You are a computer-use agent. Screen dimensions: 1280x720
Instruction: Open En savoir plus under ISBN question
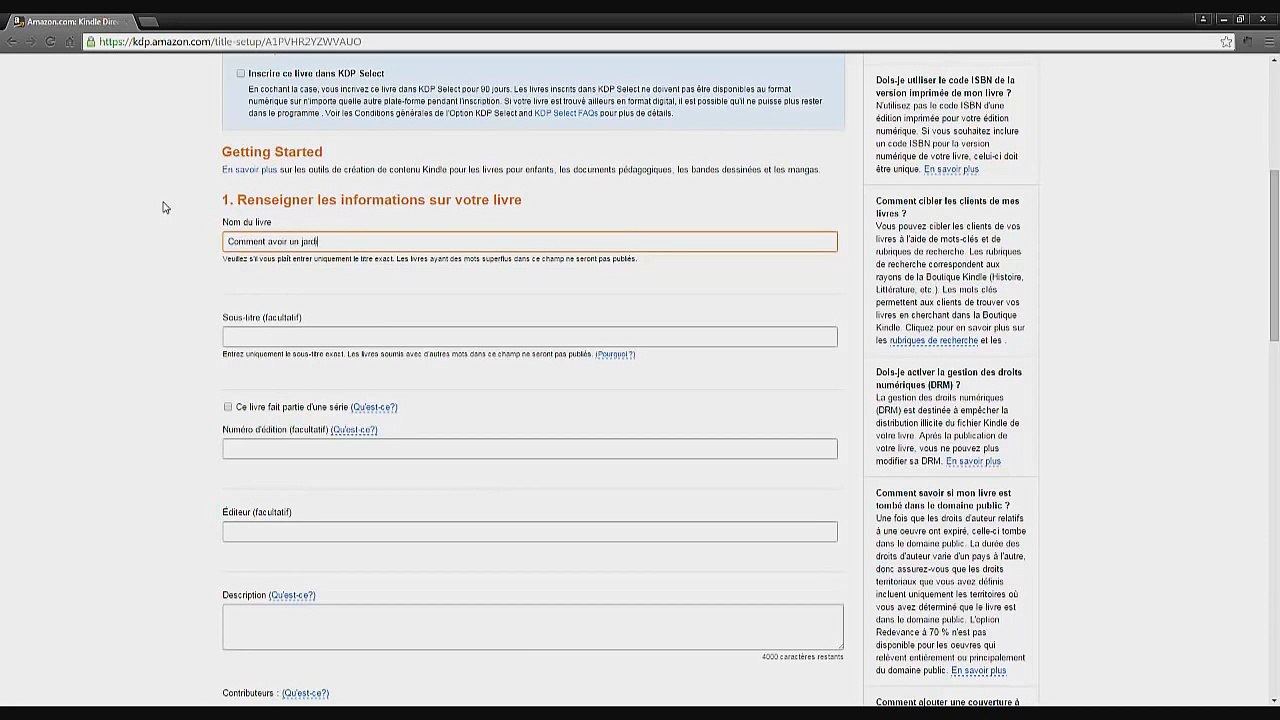951,169
